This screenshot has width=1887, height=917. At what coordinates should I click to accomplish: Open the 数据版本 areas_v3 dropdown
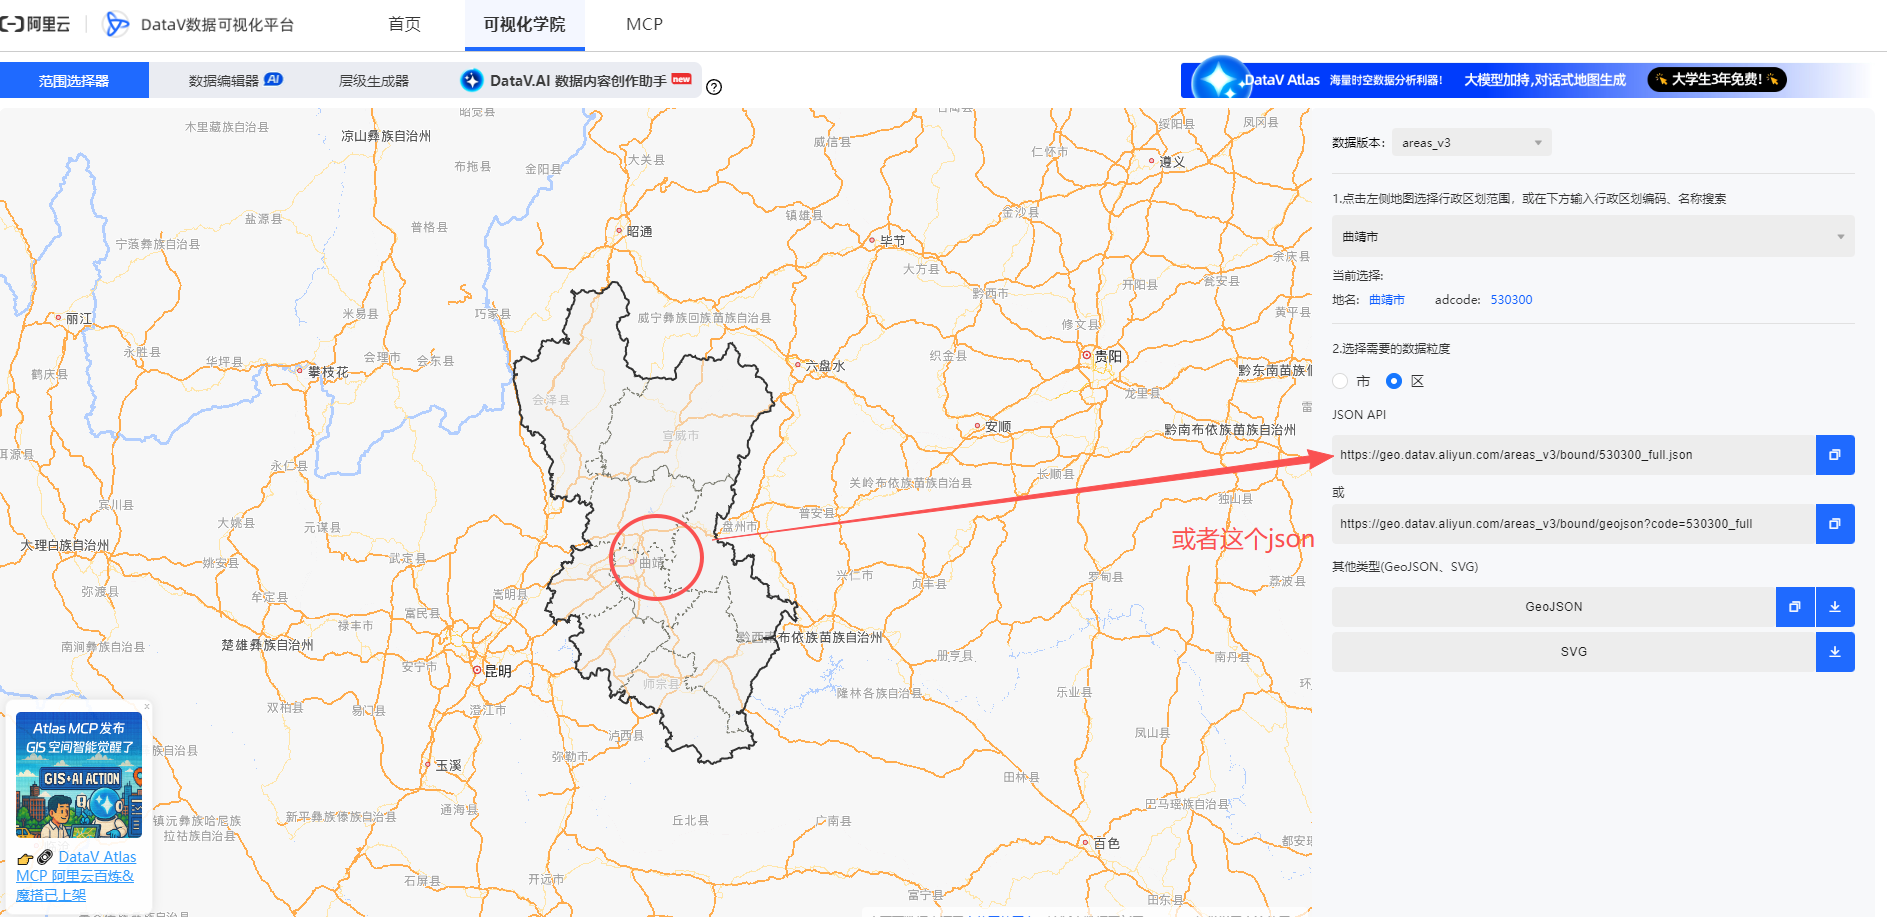tap(1471, 143)
